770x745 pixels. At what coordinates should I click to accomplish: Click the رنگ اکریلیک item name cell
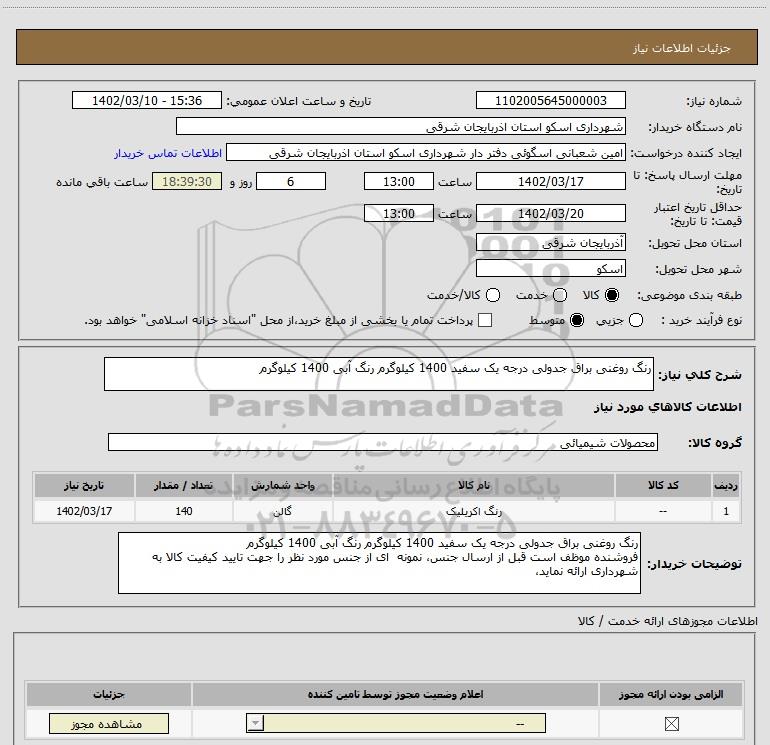pyautogui.click(x=474, y=511)
